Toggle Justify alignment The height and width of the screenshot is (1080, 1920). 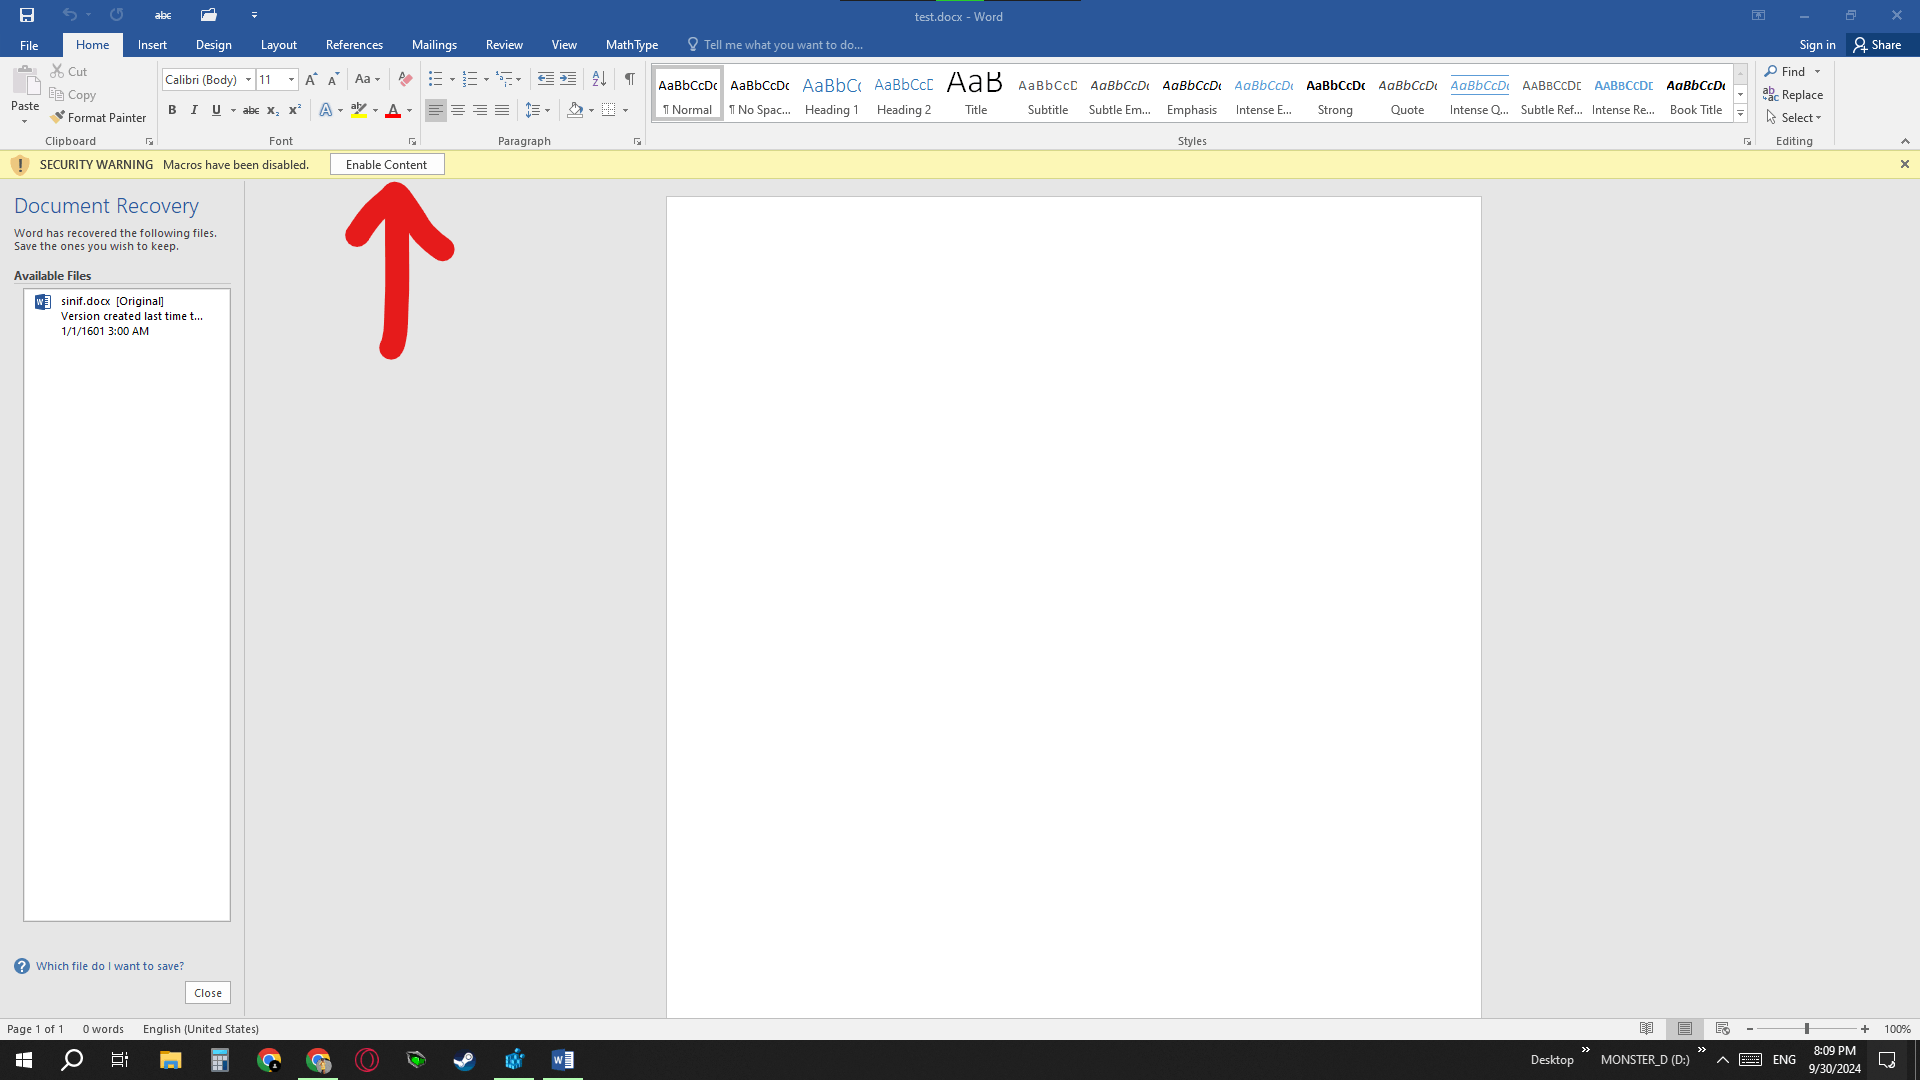502,110
